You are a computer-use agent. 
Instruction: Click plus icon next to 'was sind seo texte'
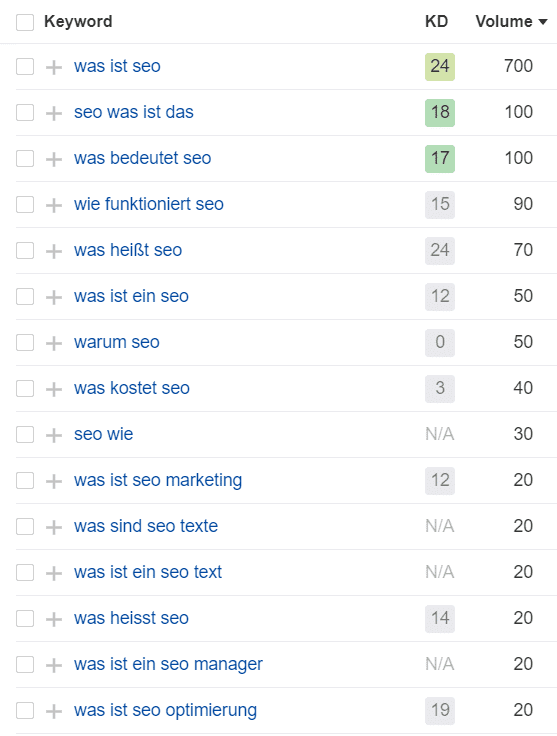pos(54,527)
